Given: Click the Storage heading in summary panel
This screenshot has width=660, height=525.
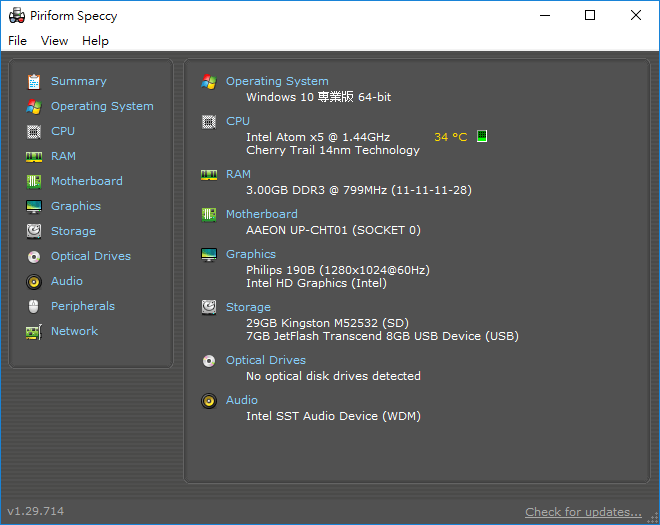Looking at the screenshot, I should tap(248, 307).
